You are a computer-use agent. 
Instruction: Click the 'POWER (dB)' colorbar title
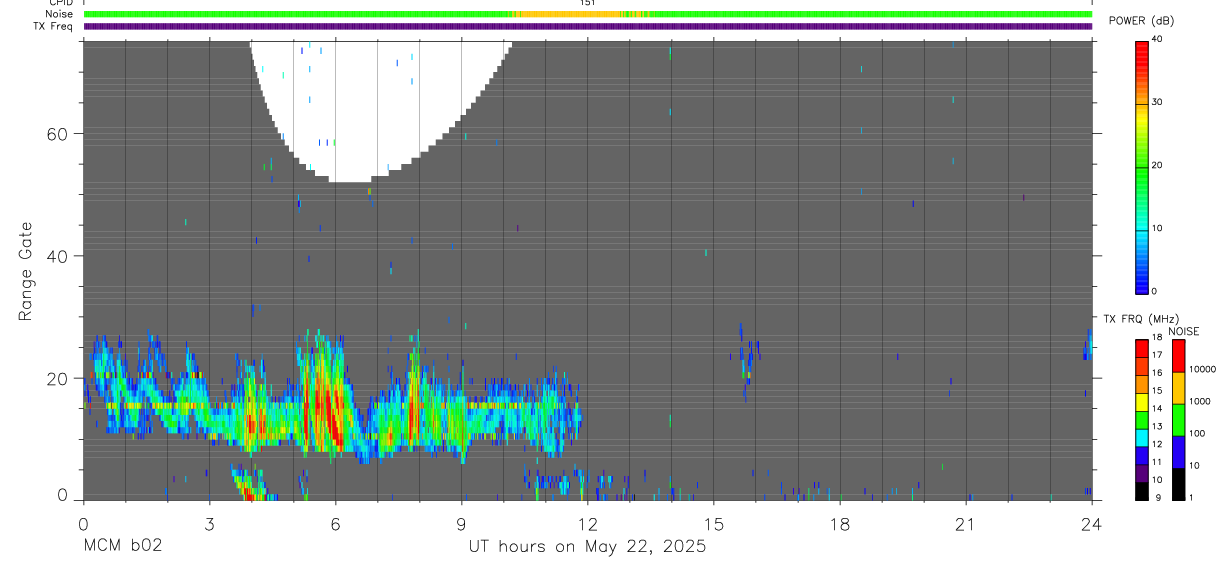coord(1141,21)
